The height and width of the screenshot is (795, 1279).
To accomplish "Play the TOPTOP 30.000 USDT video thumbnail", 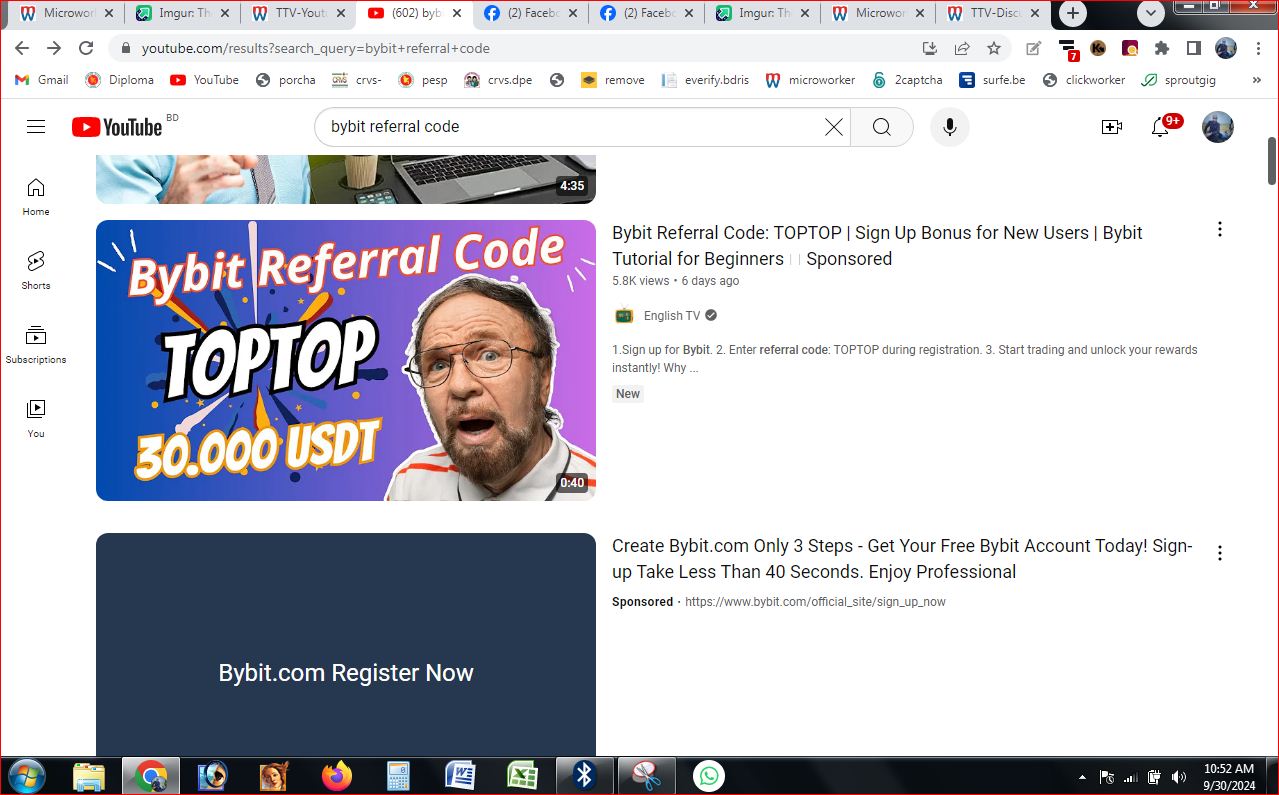I will click(346, 360).
